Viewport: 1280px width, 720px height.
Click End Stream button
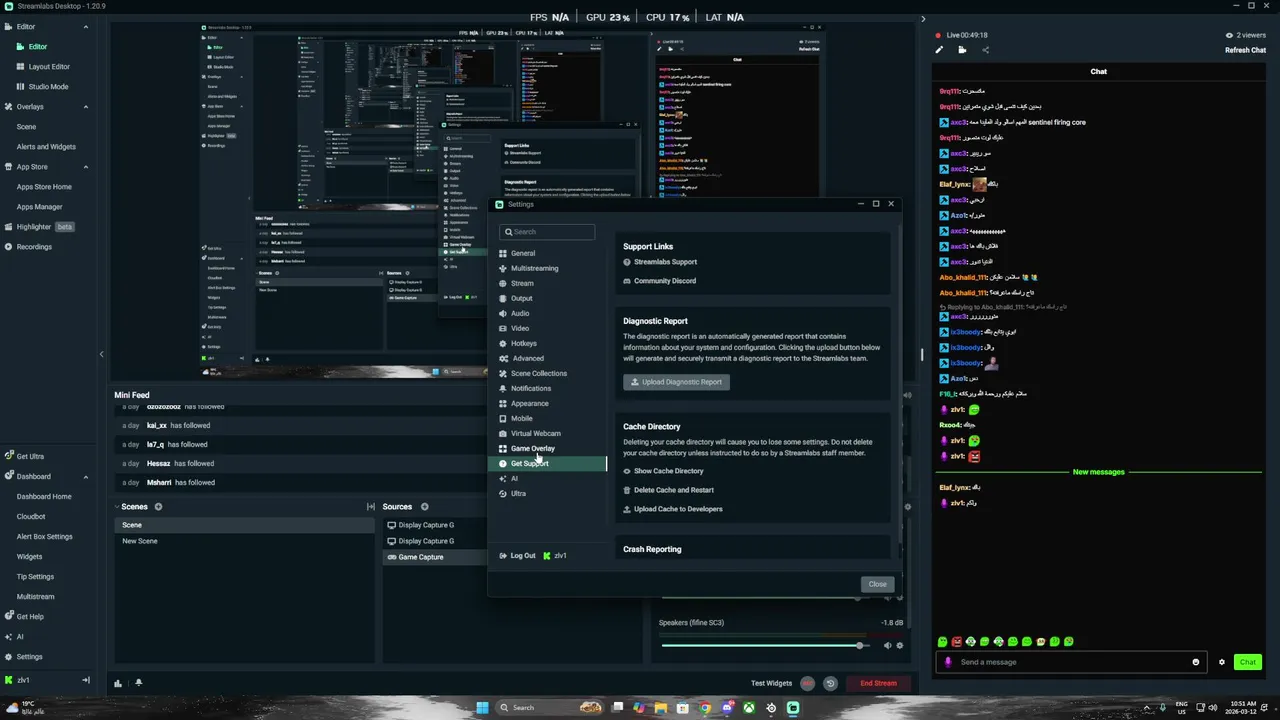pyautogui.click(x=878, y=683)
